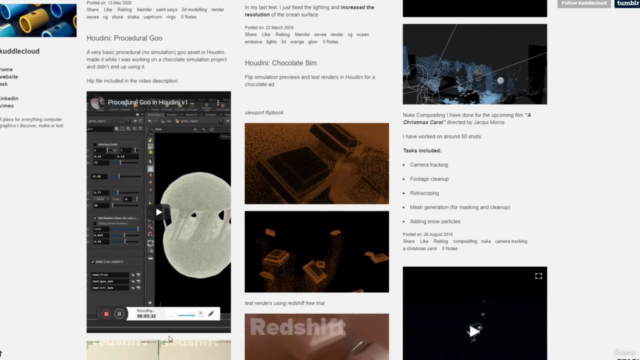Open the compositing tag

pyautogui.click(x=465, y=241)
